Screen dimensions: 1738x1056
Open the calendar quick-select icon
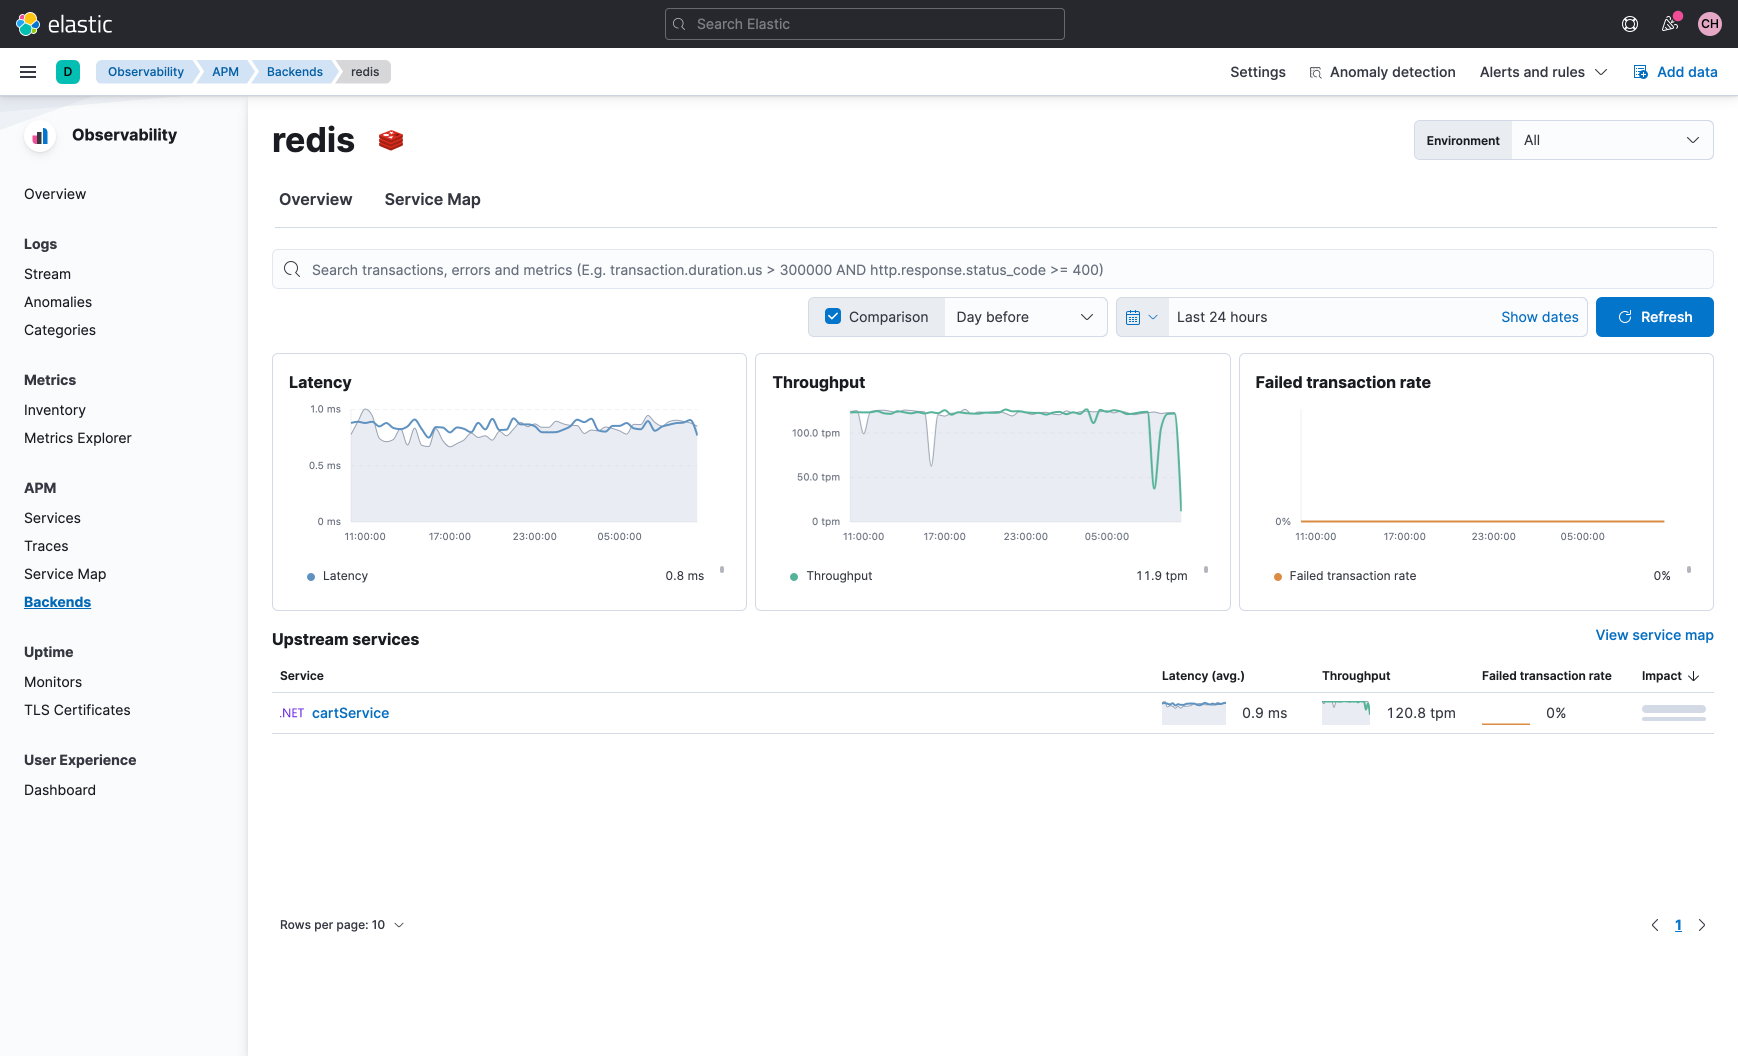click(x=1142, y=316)
